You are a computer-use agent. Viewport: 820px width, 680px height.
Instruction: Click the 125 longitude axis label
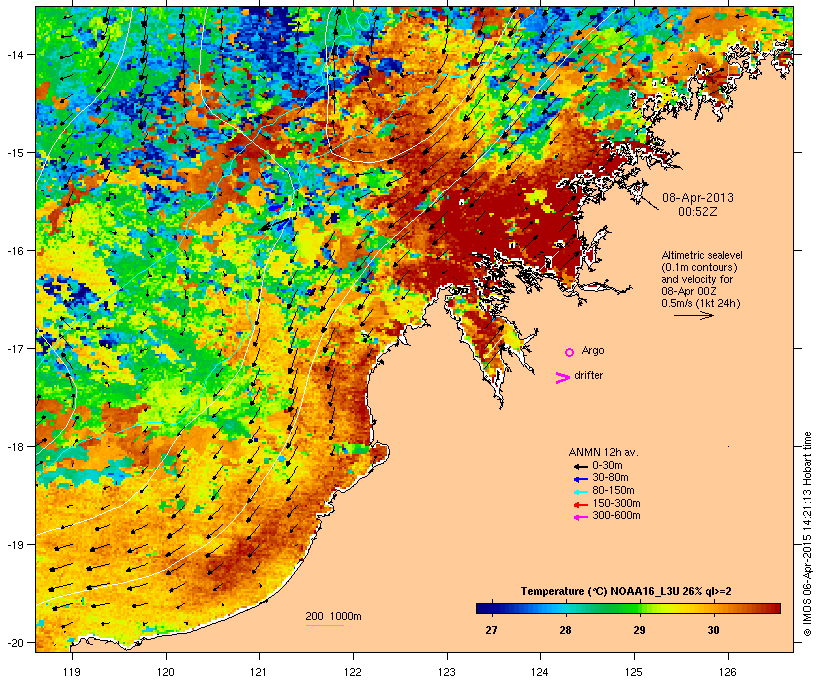(x=634, y=672)
